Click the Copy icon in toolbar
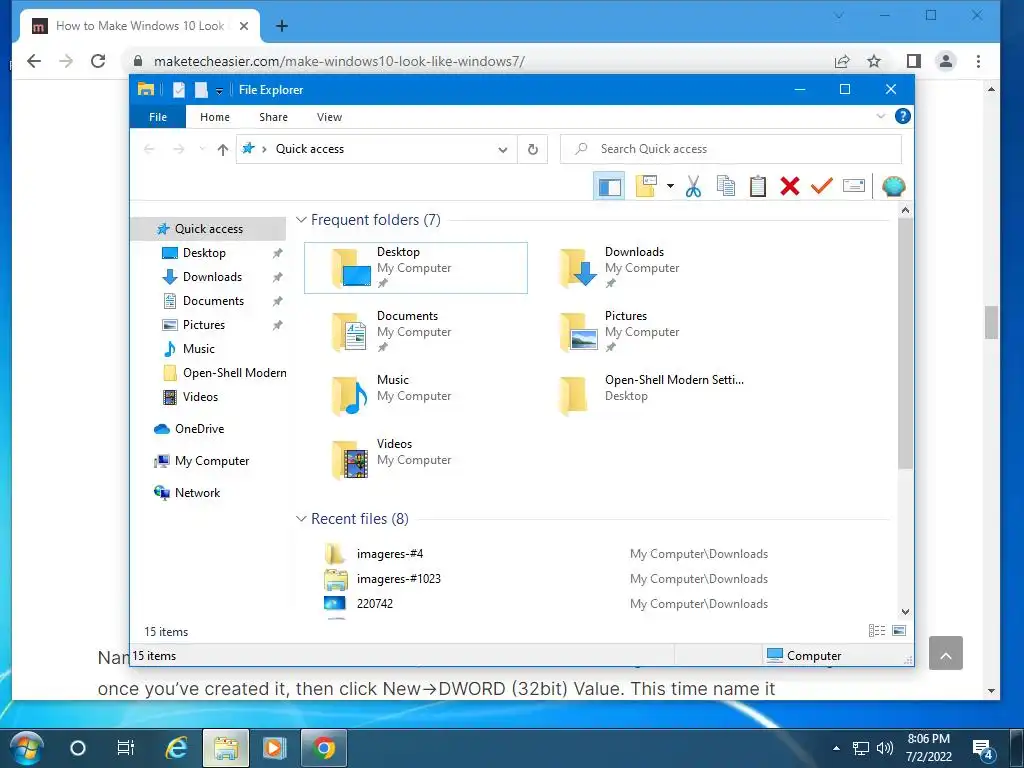 726,186
